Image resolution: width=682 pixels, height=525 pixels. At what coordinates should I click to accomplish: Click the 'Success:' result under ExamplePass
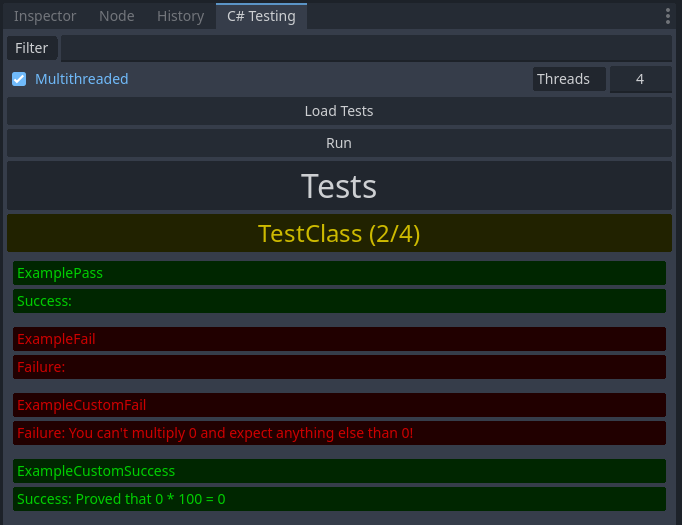coord(339,301)
